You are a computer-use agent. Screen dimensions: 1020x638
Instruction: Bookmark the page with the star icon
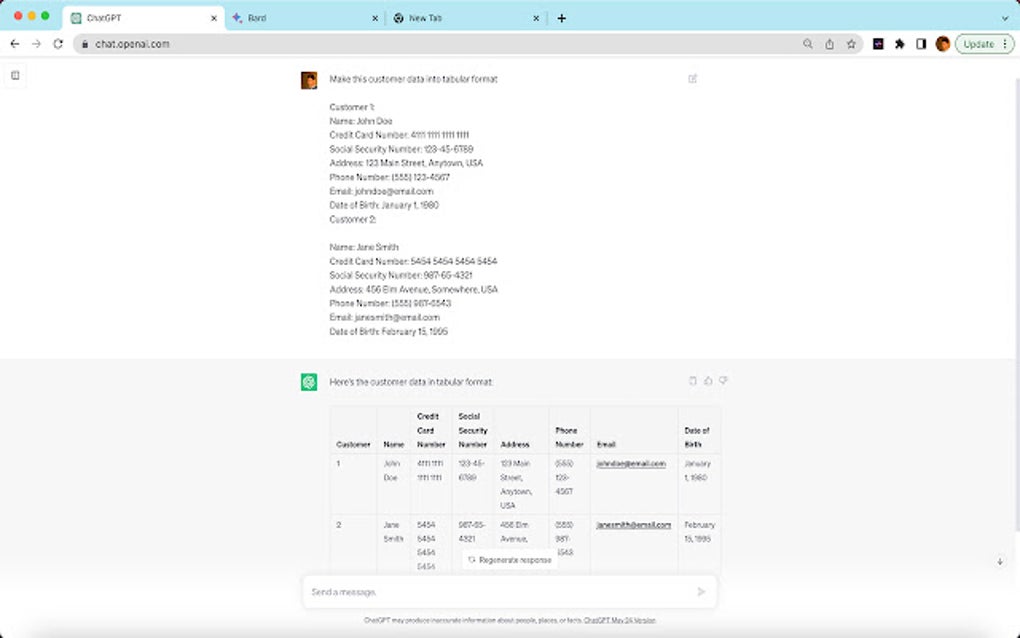point(851,44)
